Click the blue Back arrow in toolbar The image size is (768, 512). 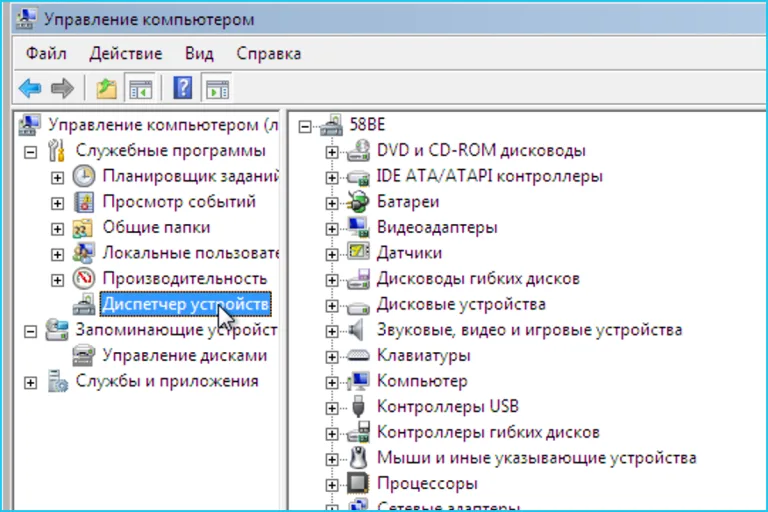[x=30, y=89]
